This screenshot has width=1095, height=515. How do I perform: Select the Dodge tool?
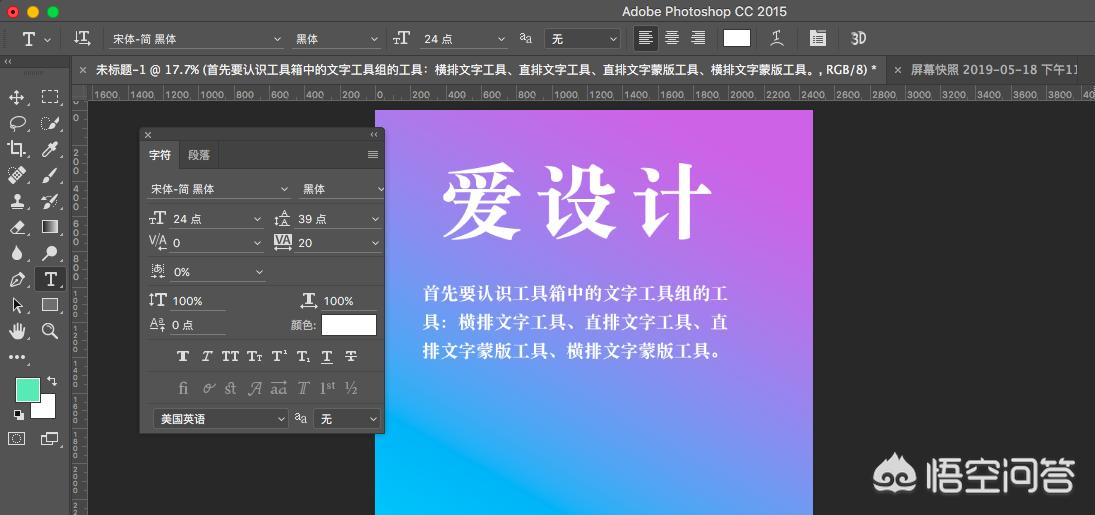pos(50,253)
